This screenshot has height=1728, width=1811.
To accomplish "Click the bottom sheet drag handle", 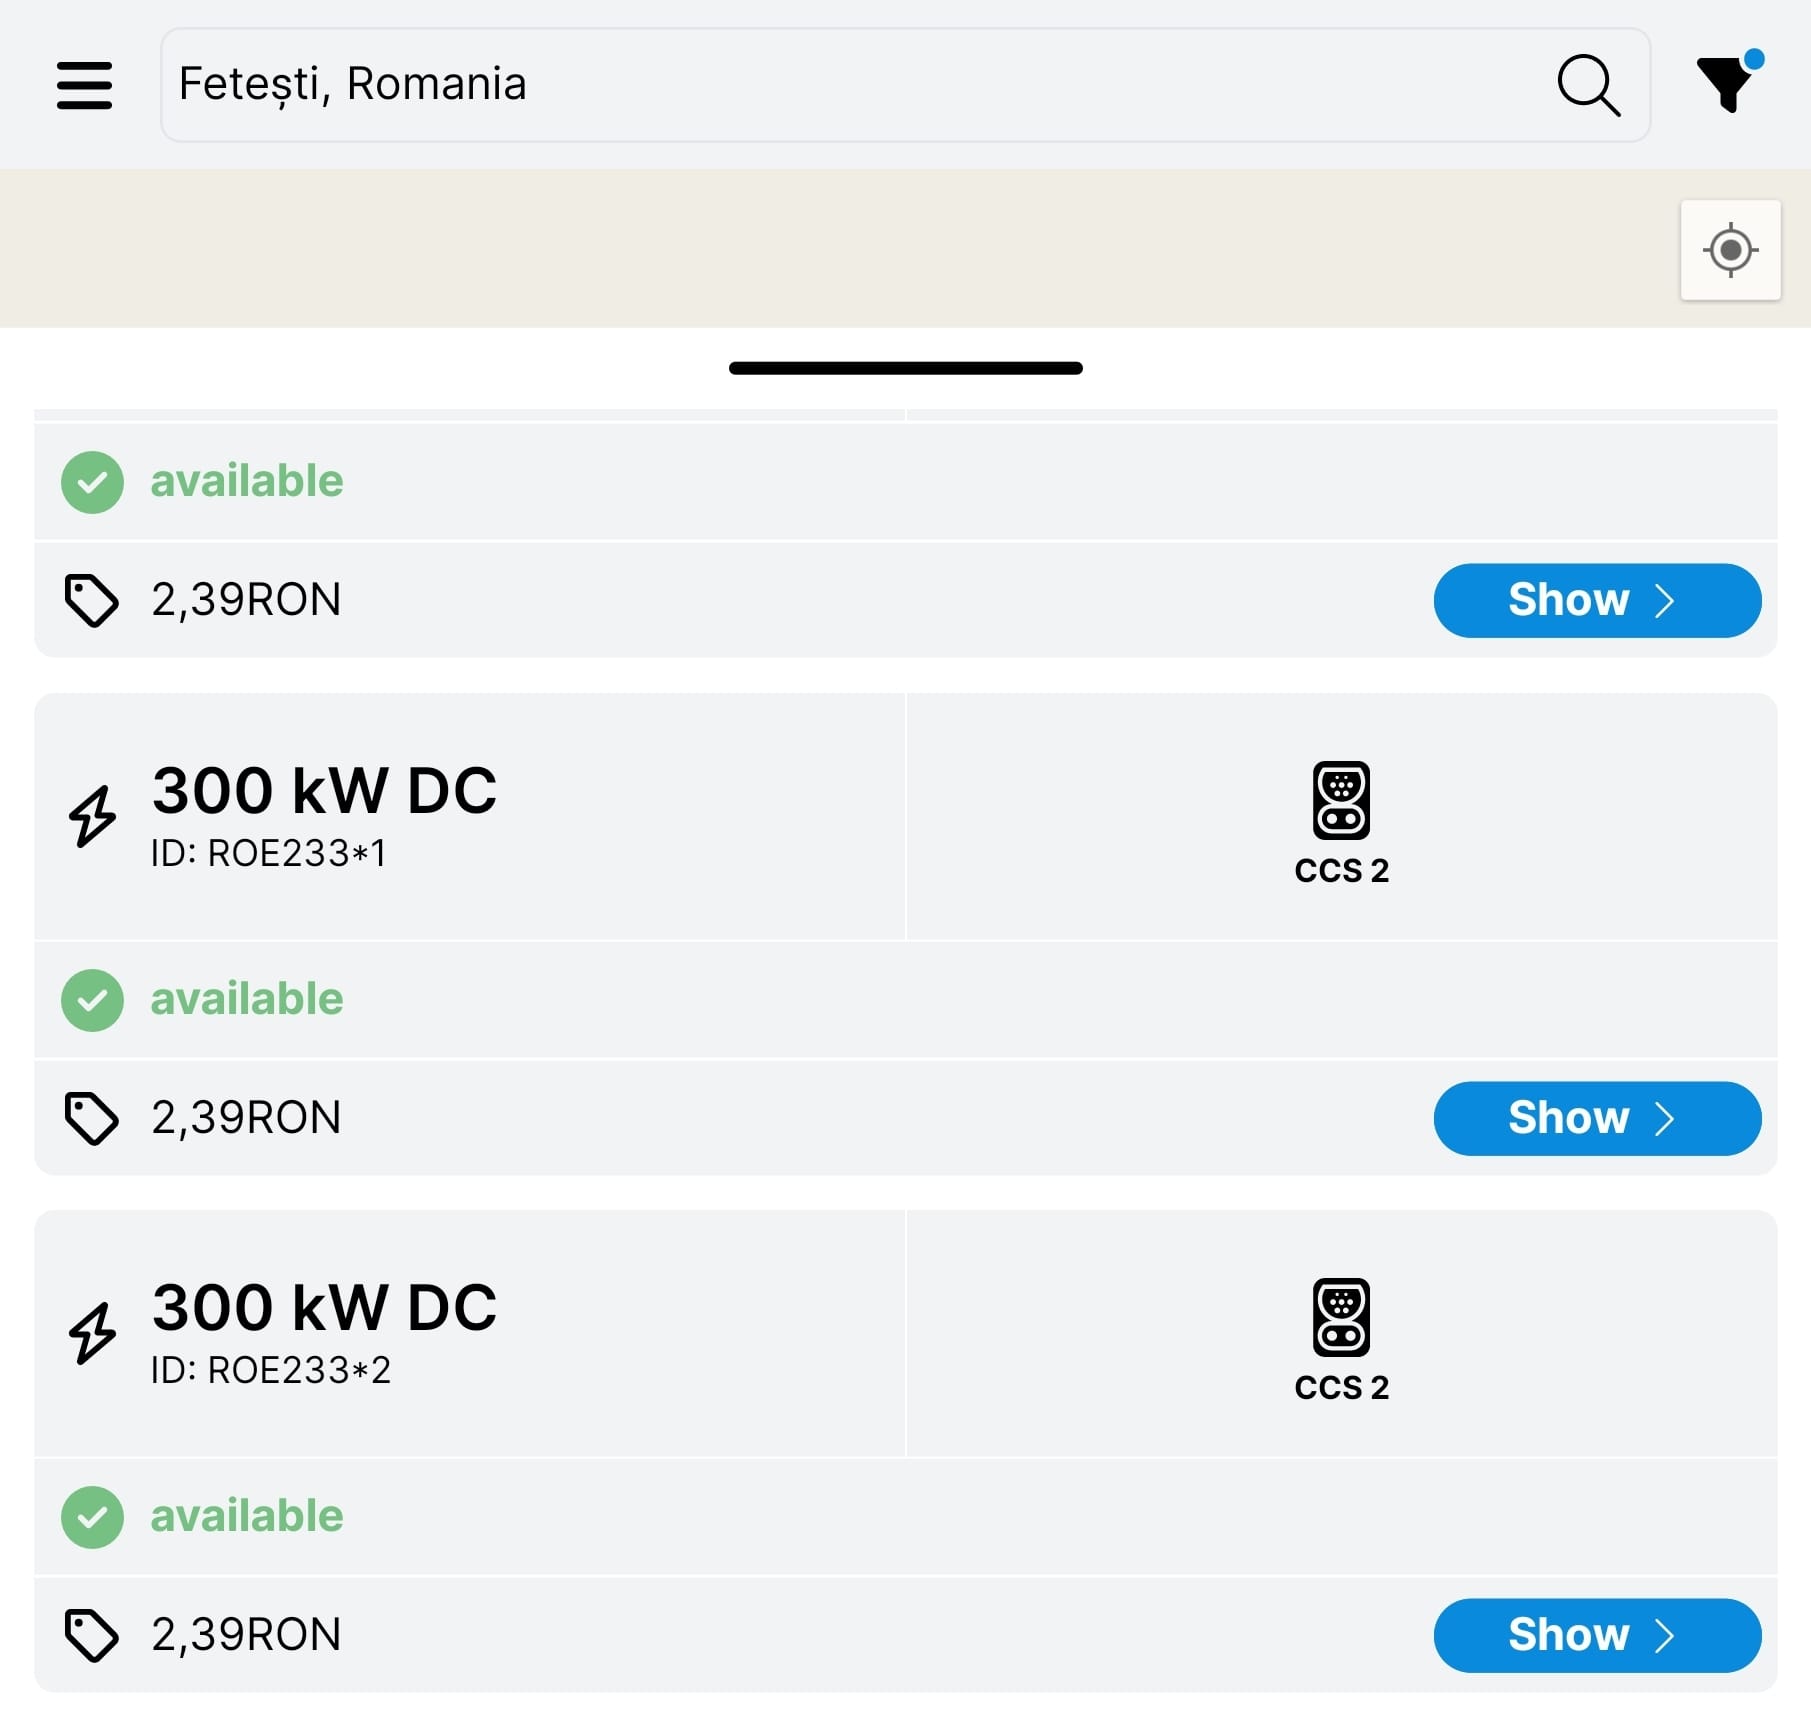I will click(x=905, y=368).
